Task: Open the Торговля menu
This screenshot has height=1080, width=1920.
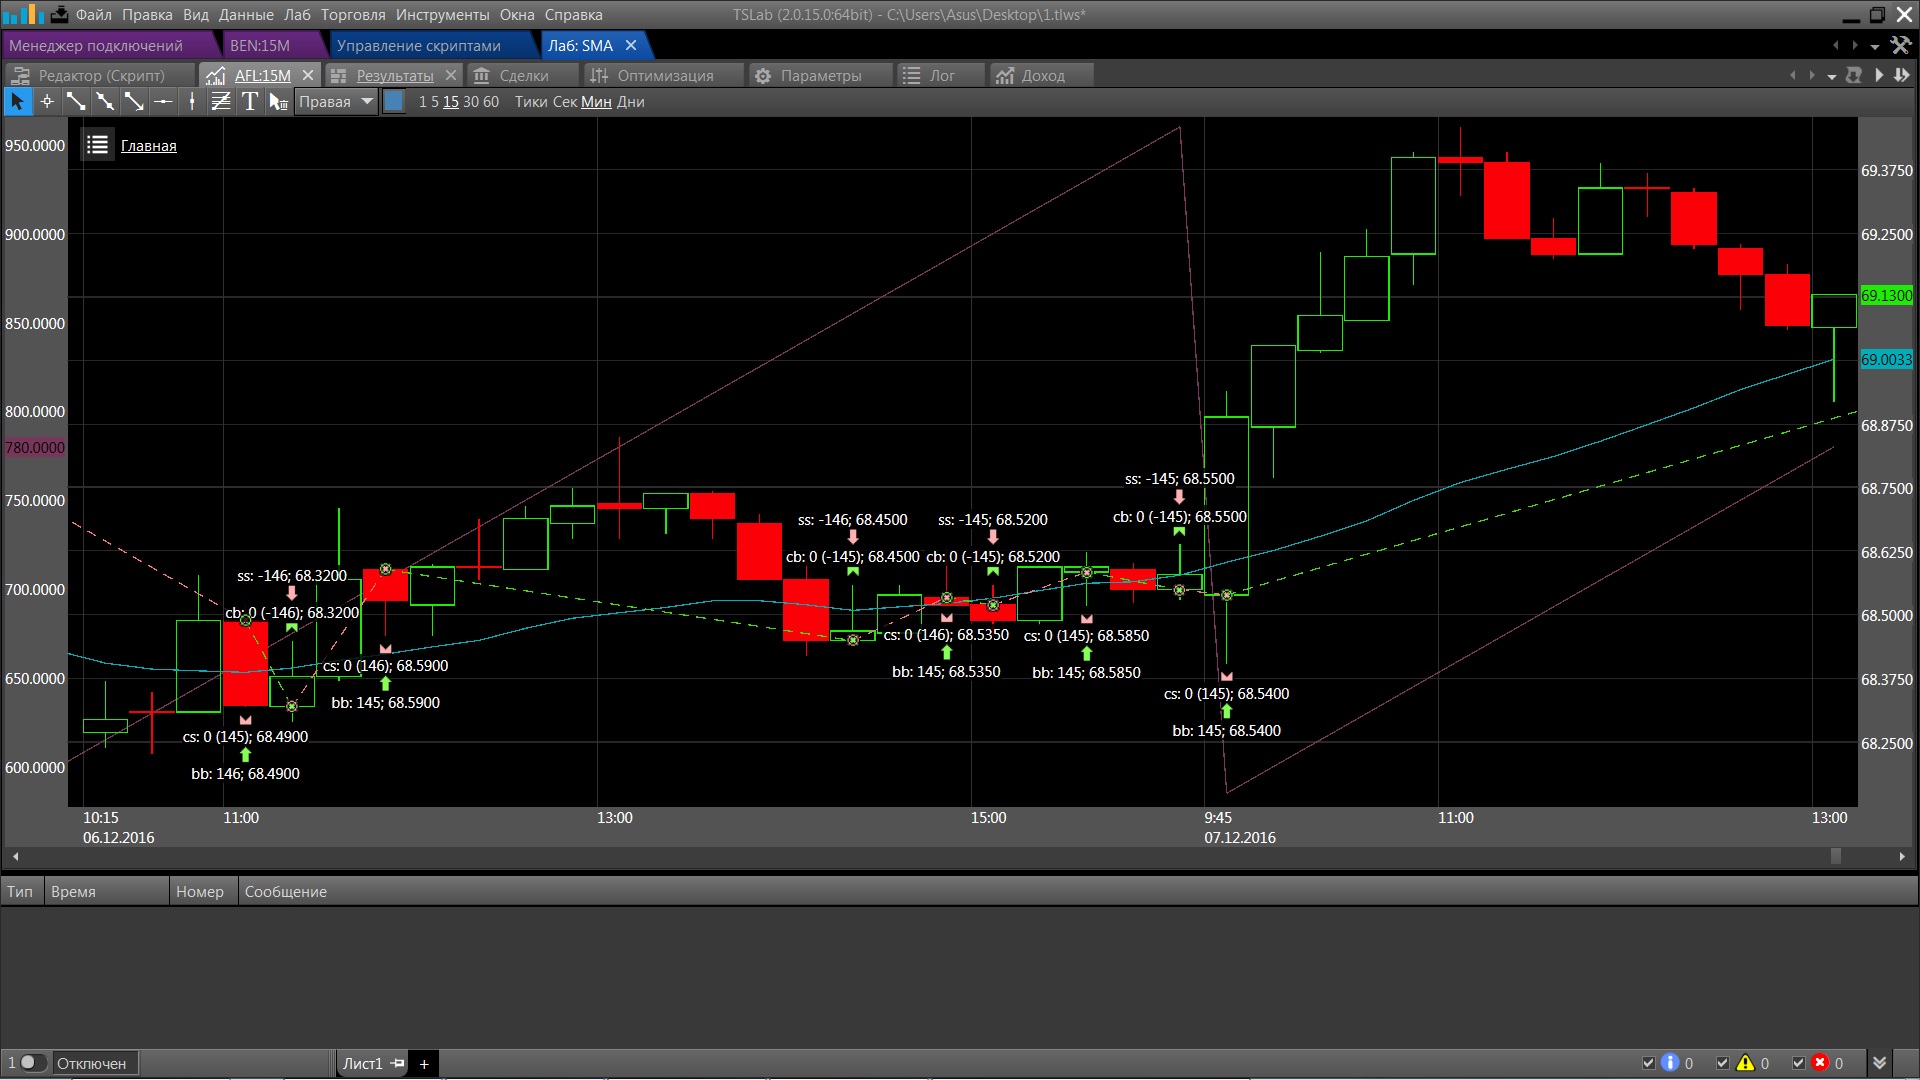Action: coord(352,14)
